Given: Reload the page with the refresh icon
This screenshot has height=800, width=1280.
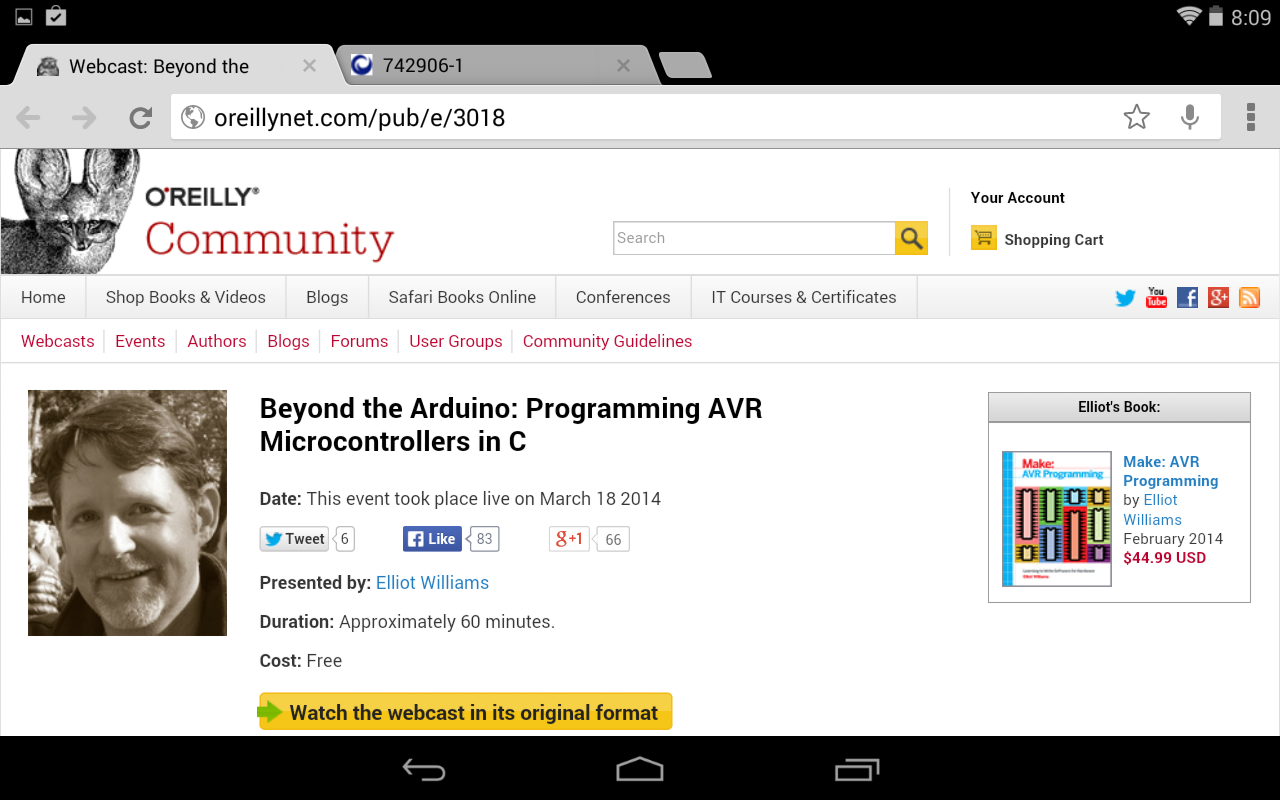Looking at the screenshot, I should 141,118.
